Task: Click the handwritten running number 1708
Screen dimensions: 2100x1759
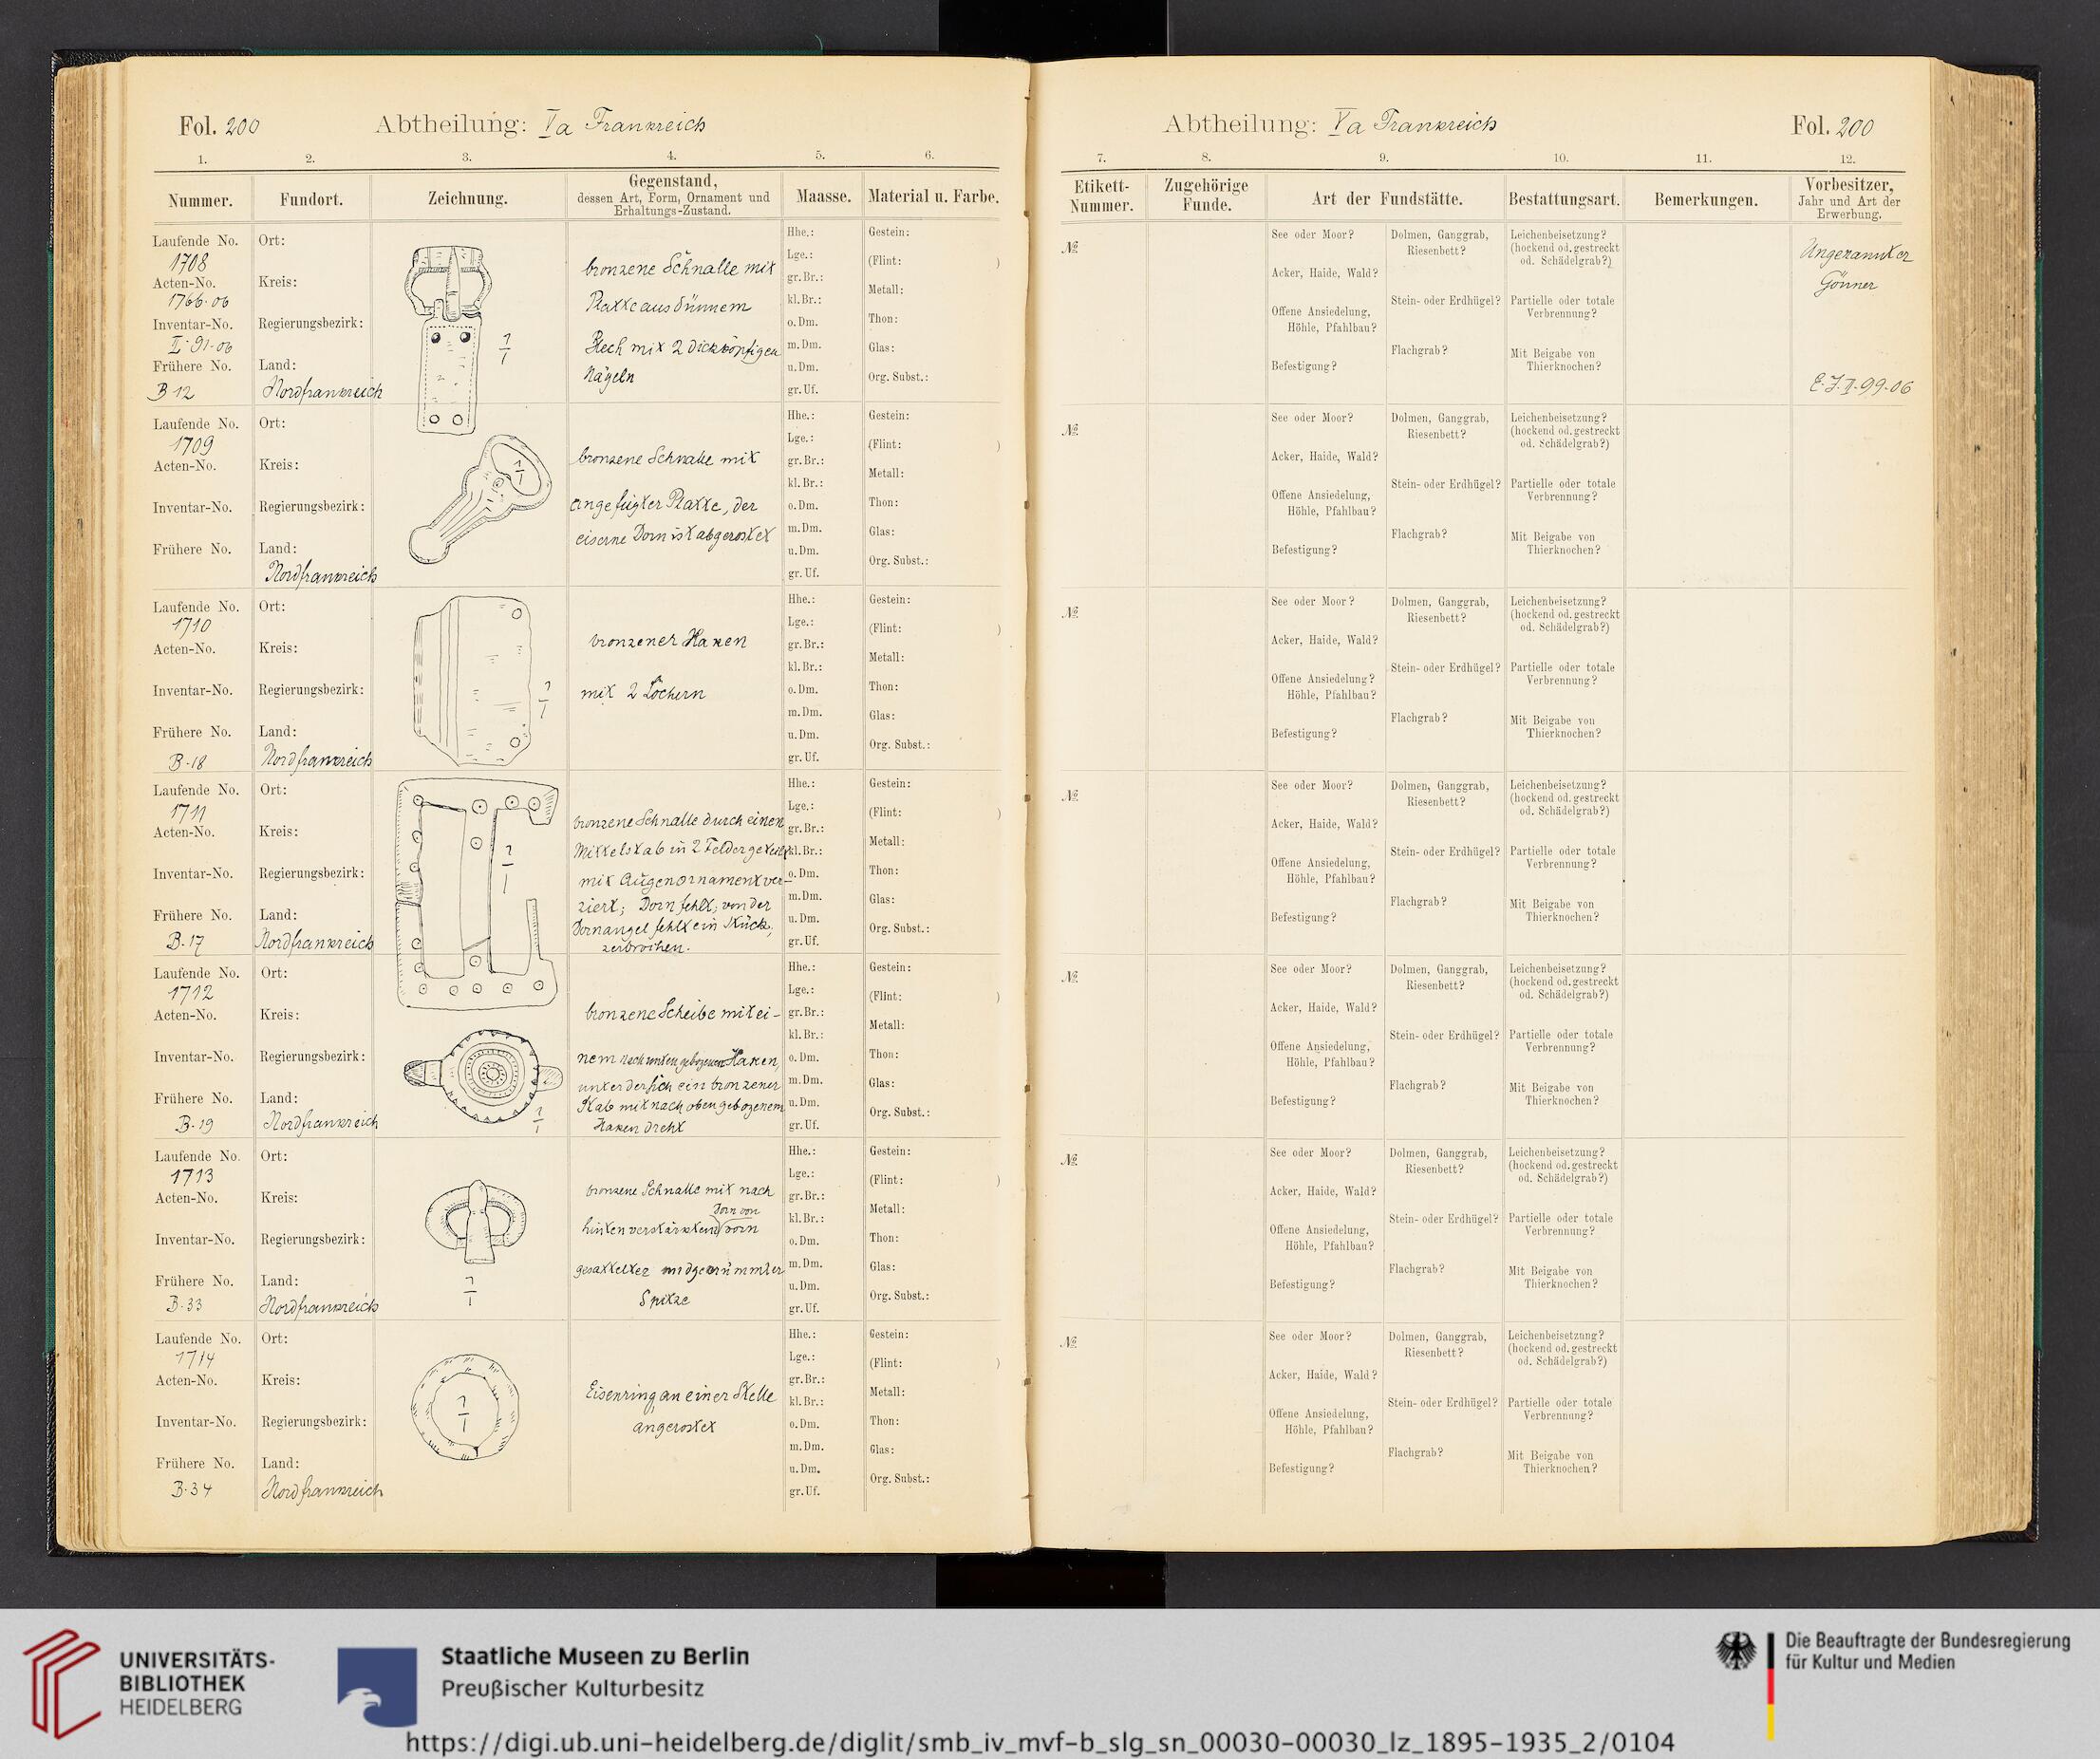Action: tap(188, 263)
